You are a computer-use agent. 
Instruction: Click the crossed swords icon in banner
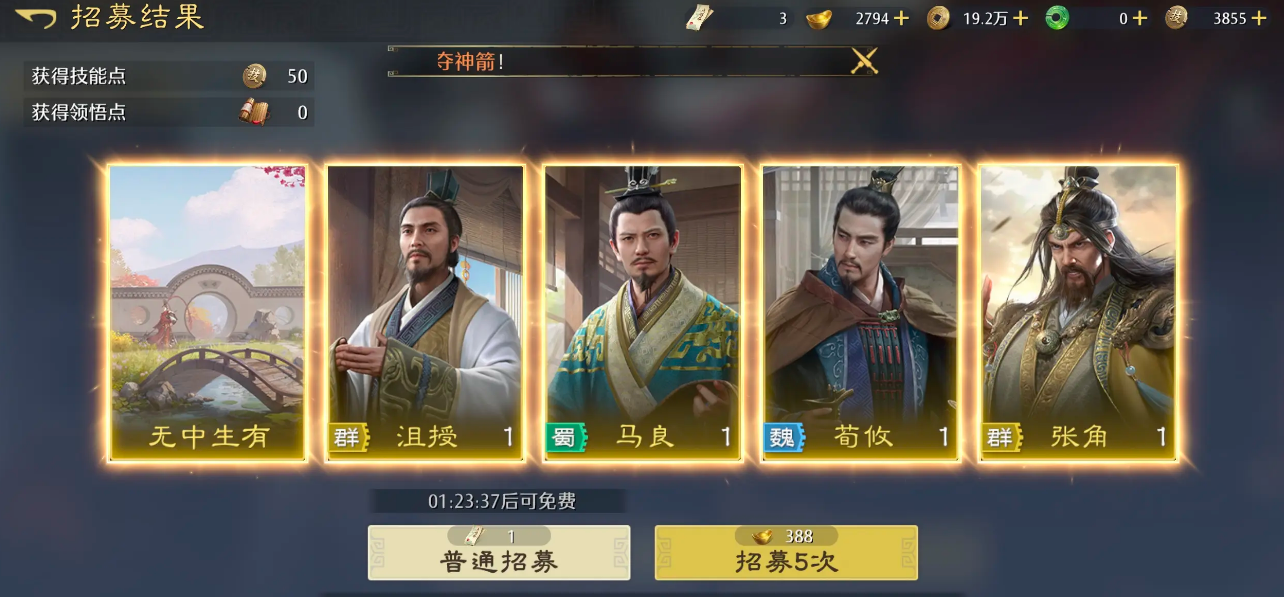[864, 61]
